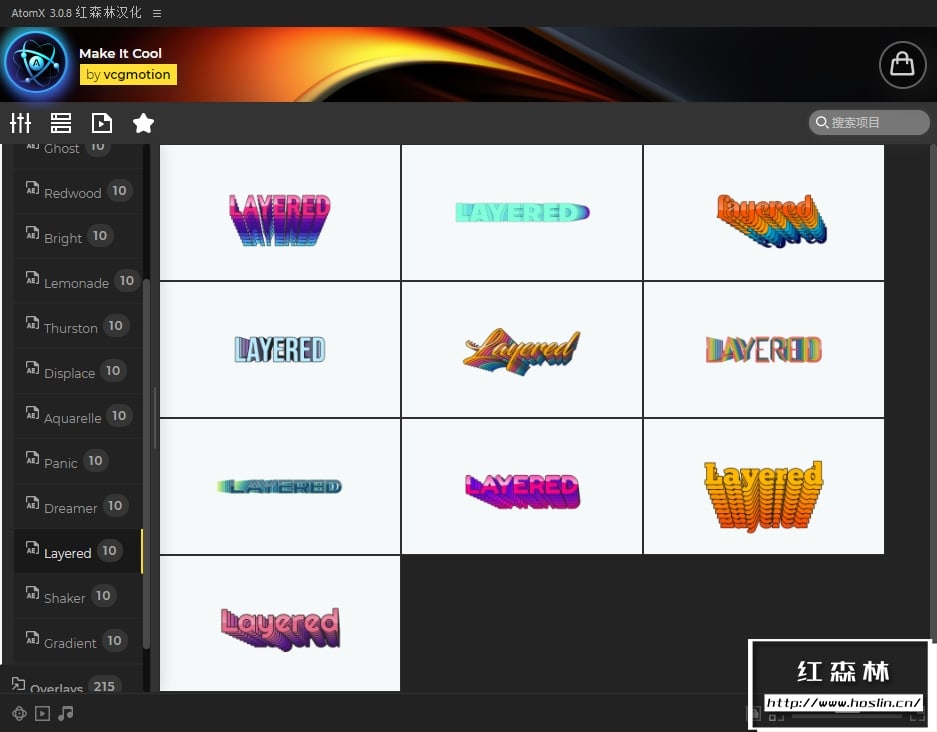Select the Bright category

pyautogui.click(x=78, y=236)
